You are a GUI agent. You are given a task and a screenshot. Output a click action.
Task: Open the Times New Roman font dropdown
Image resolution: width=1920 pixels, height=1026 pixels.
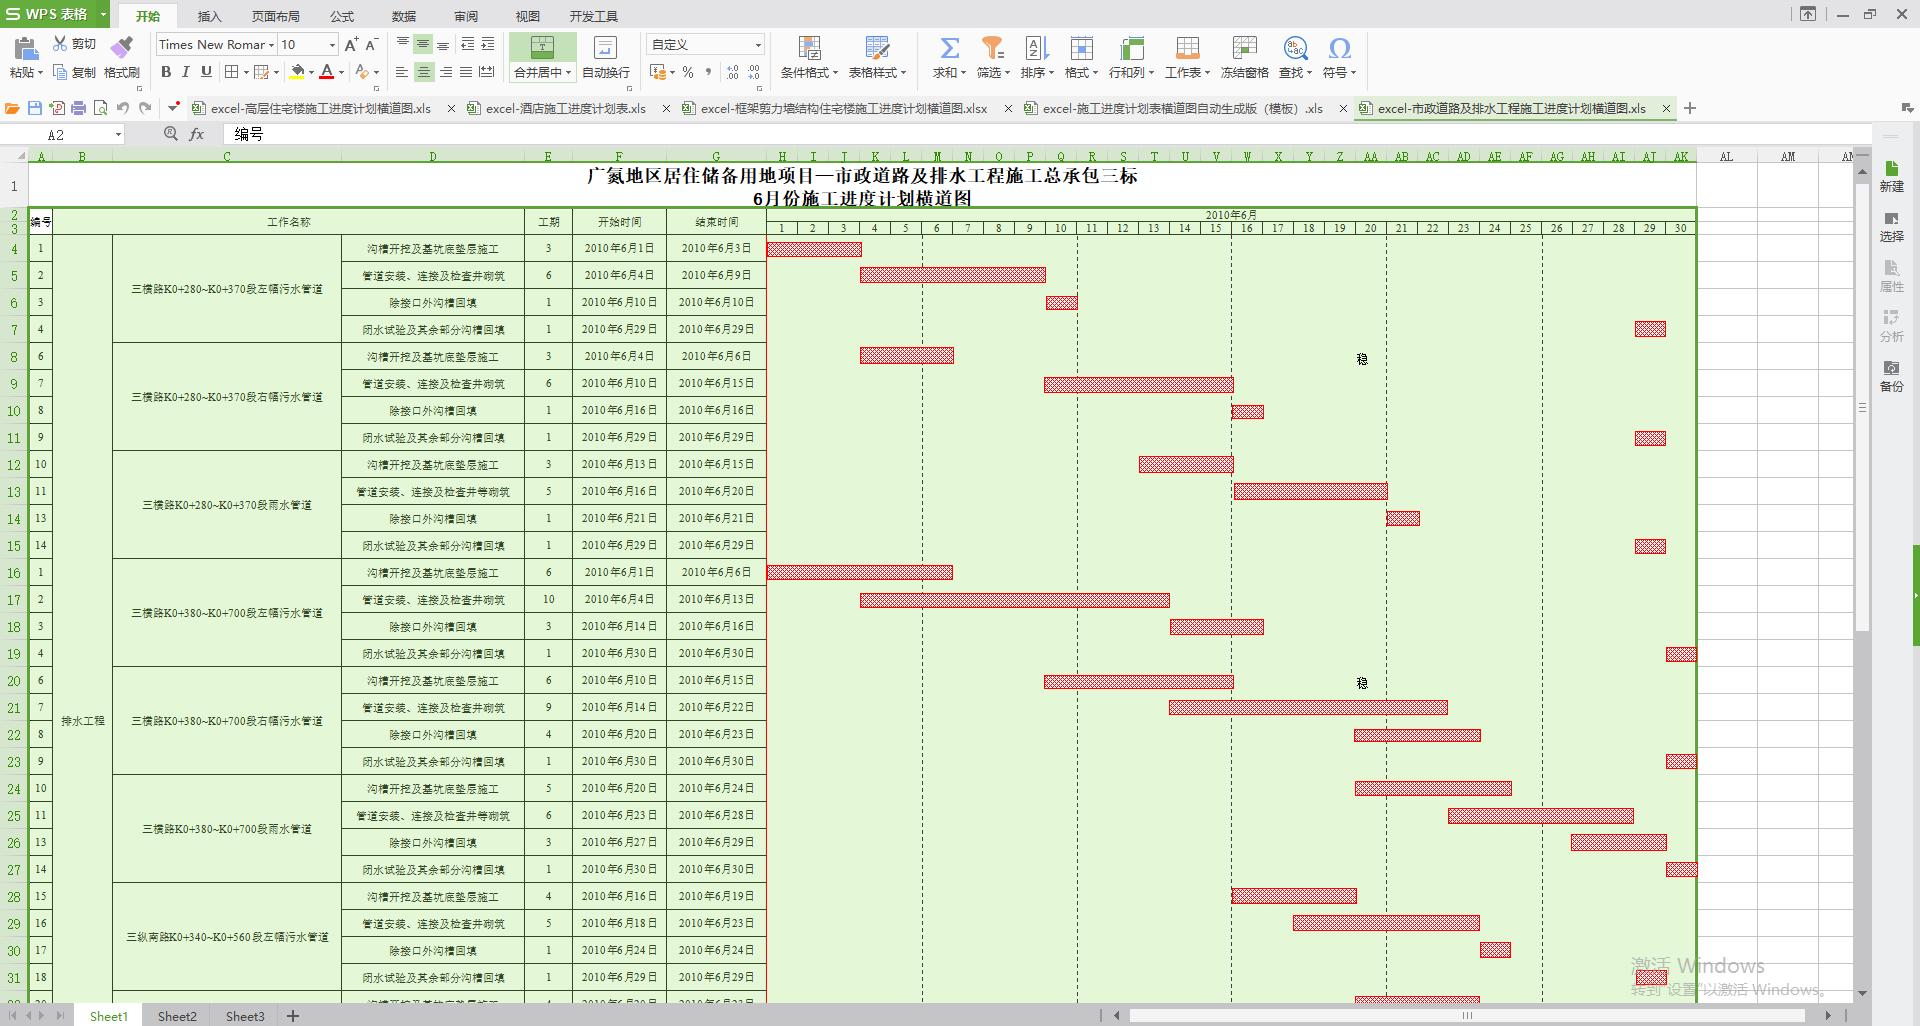(x=272, y=44)
